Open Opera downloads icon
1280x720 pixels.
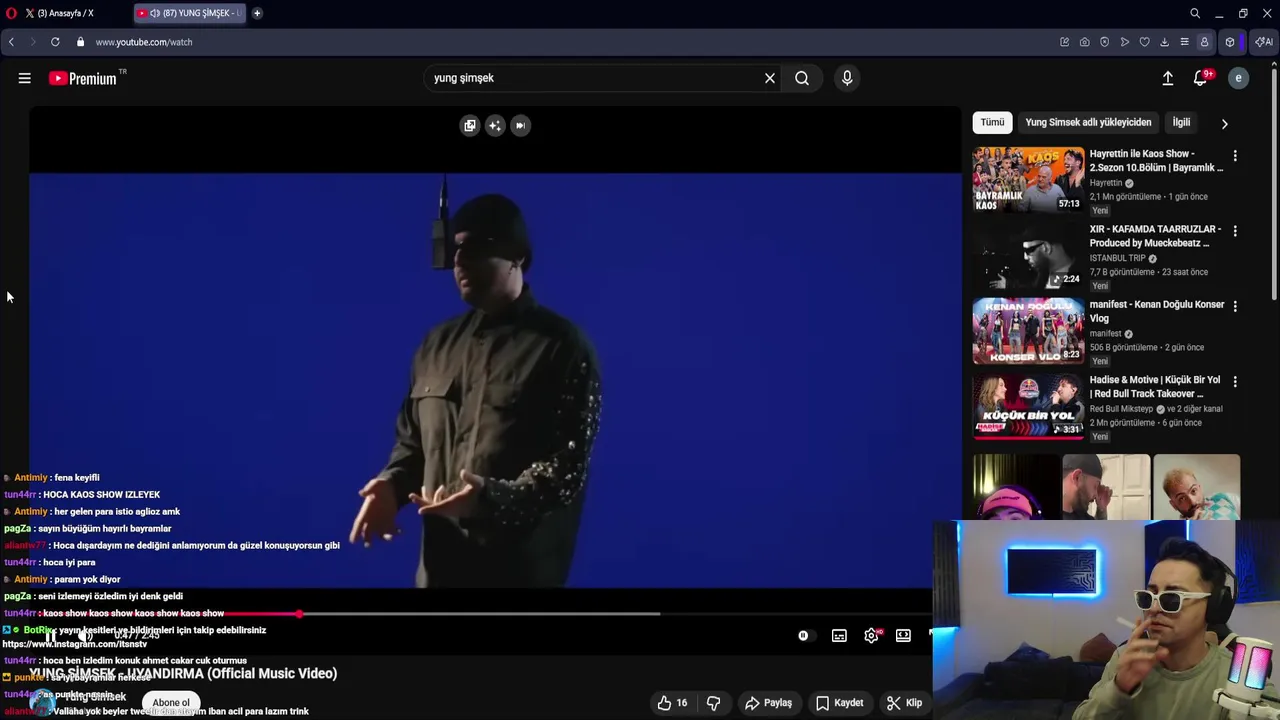[x=1164, y=42]
